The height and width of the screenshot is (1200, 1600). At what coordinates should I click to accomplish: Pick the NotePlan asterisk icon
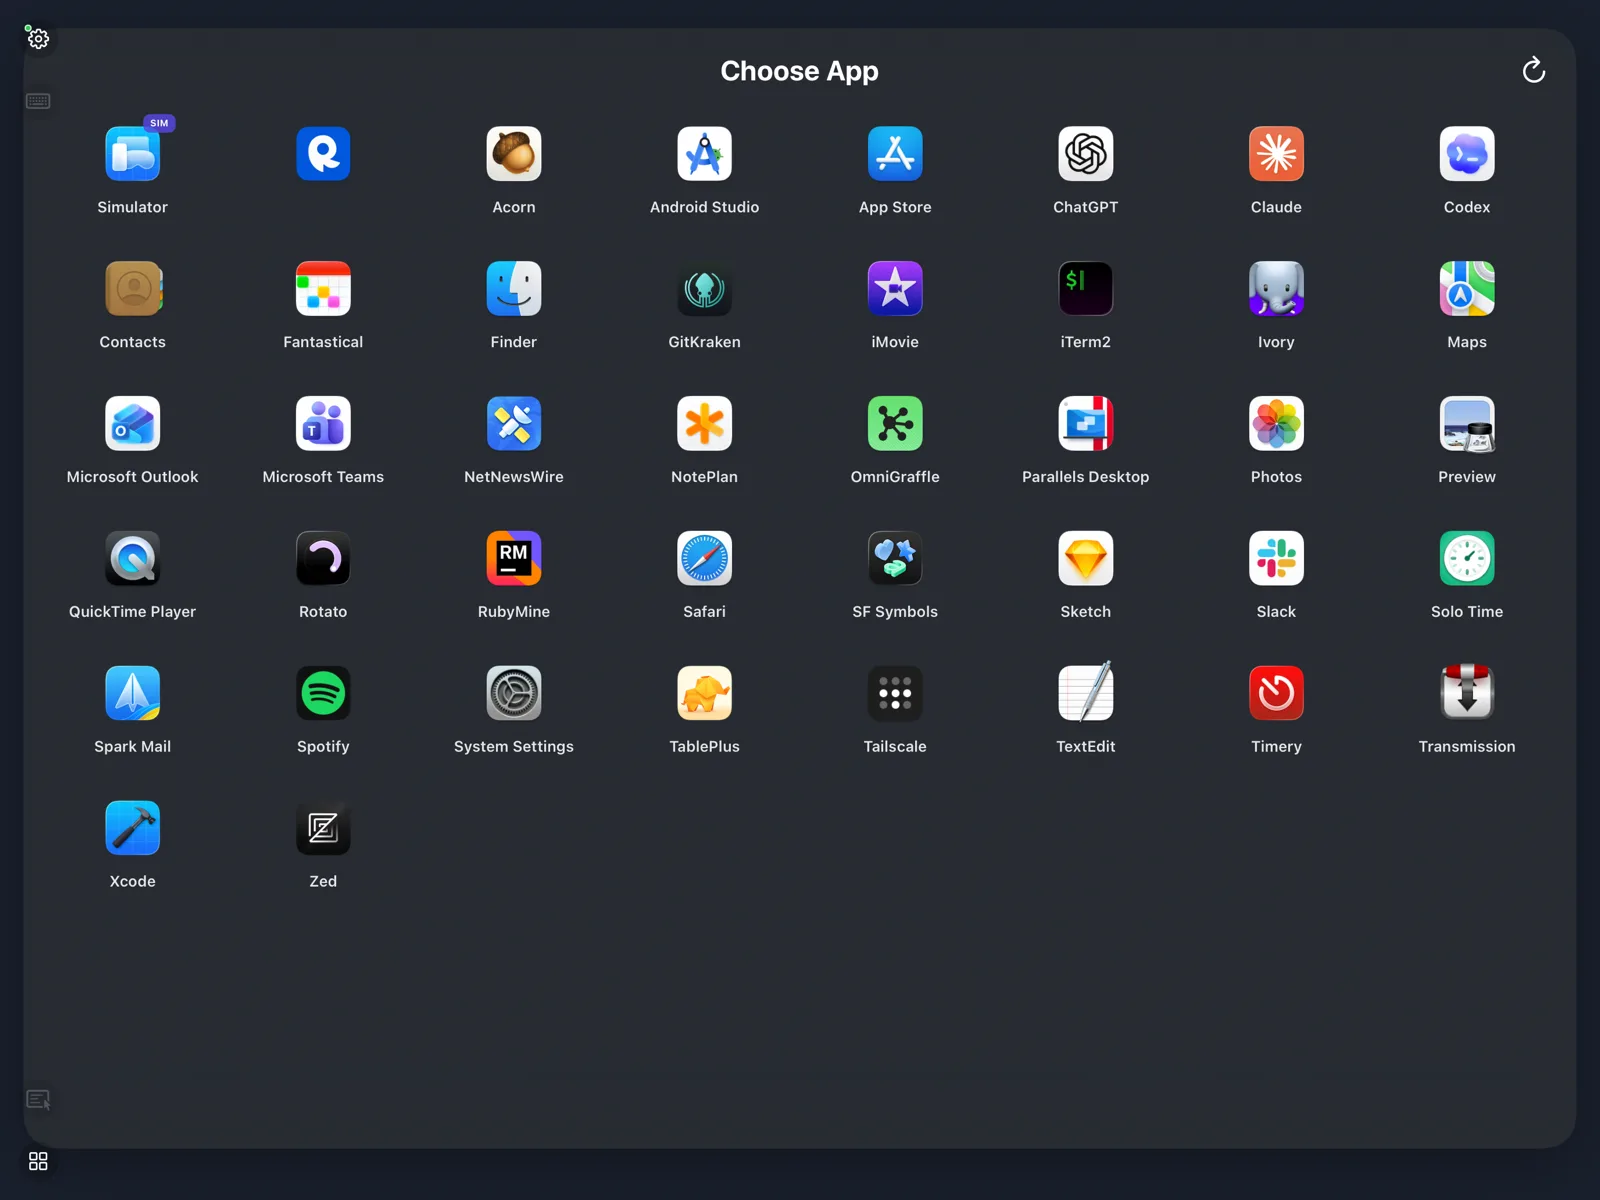coord(705,424)
